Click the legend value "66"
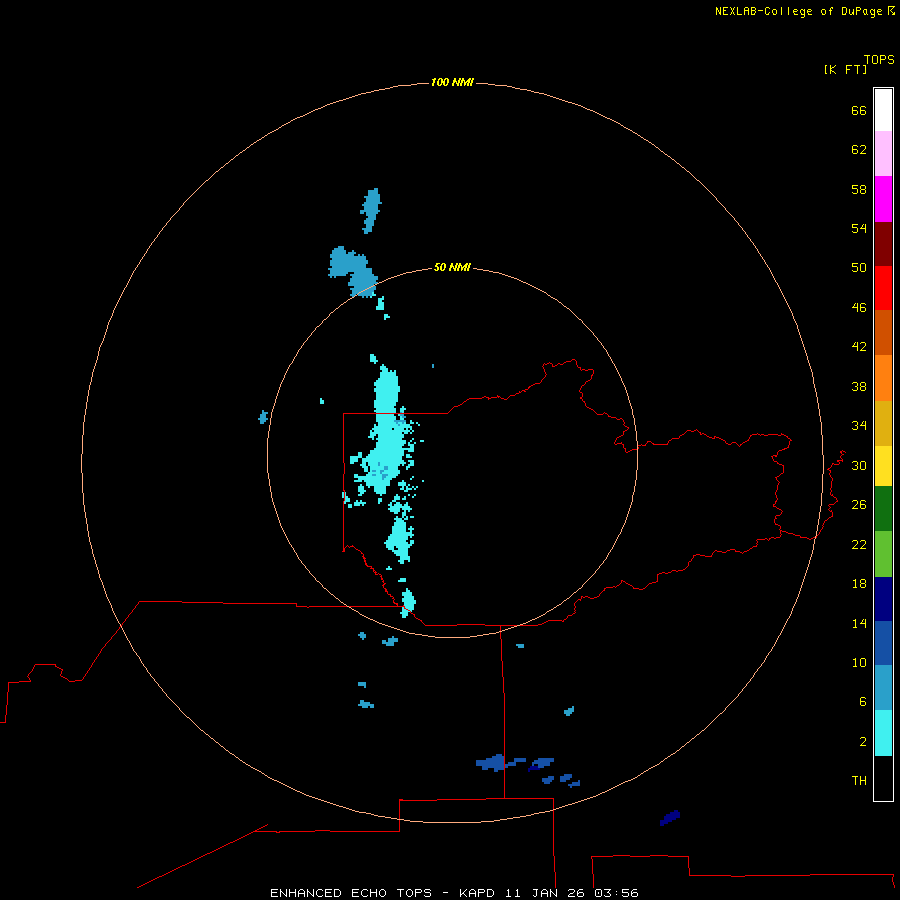Screen dimensions: 900x900 tap(859, 110)
